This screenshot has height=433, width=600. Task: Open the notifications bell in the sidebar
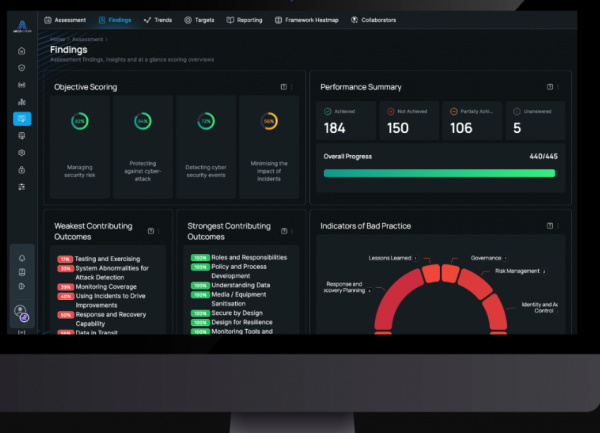point(22,258)
